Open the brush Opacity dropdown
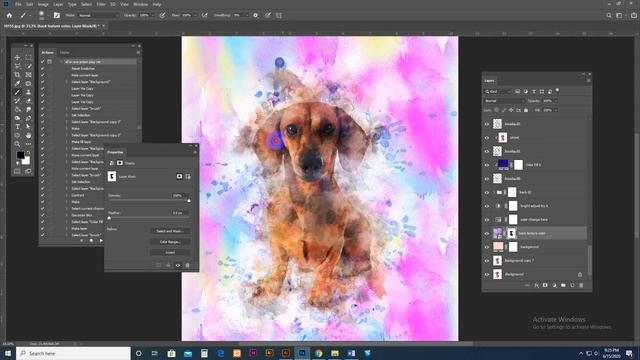The height and width of the screenshot is (360, 640). (152, 15)
